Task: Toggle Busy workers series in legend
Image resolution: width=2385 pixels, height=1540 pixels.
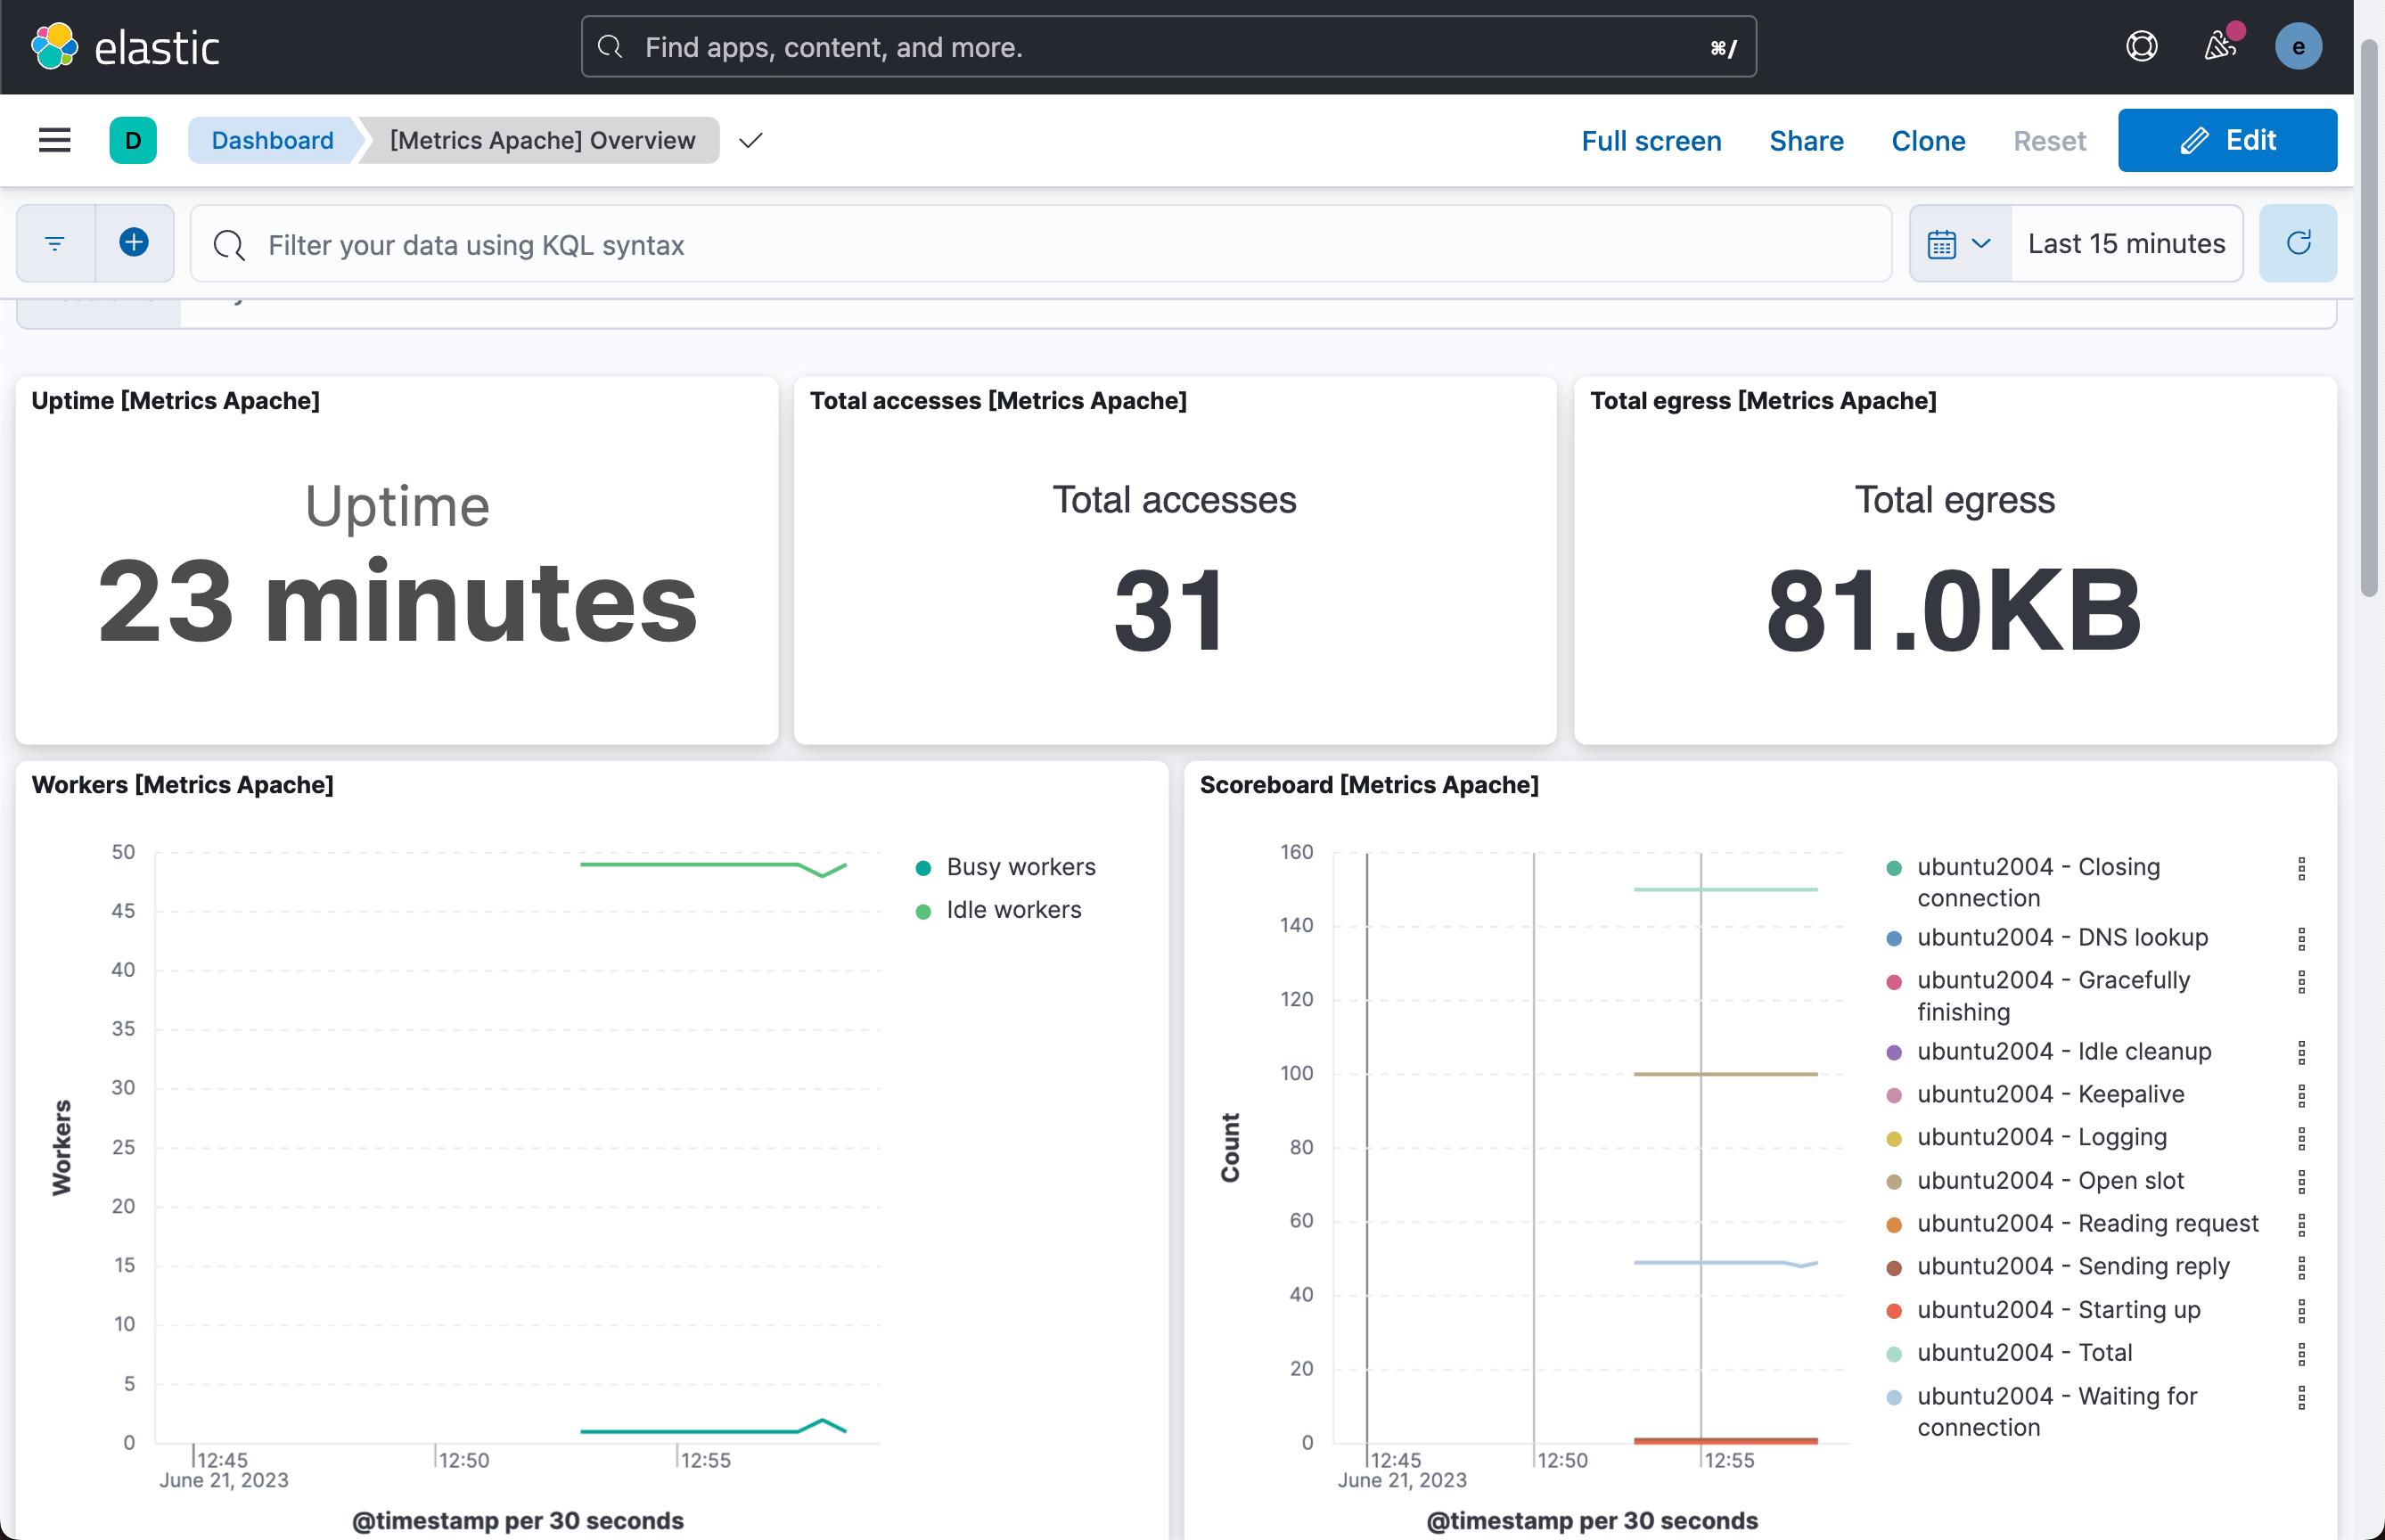Action: coord(1020,867)
